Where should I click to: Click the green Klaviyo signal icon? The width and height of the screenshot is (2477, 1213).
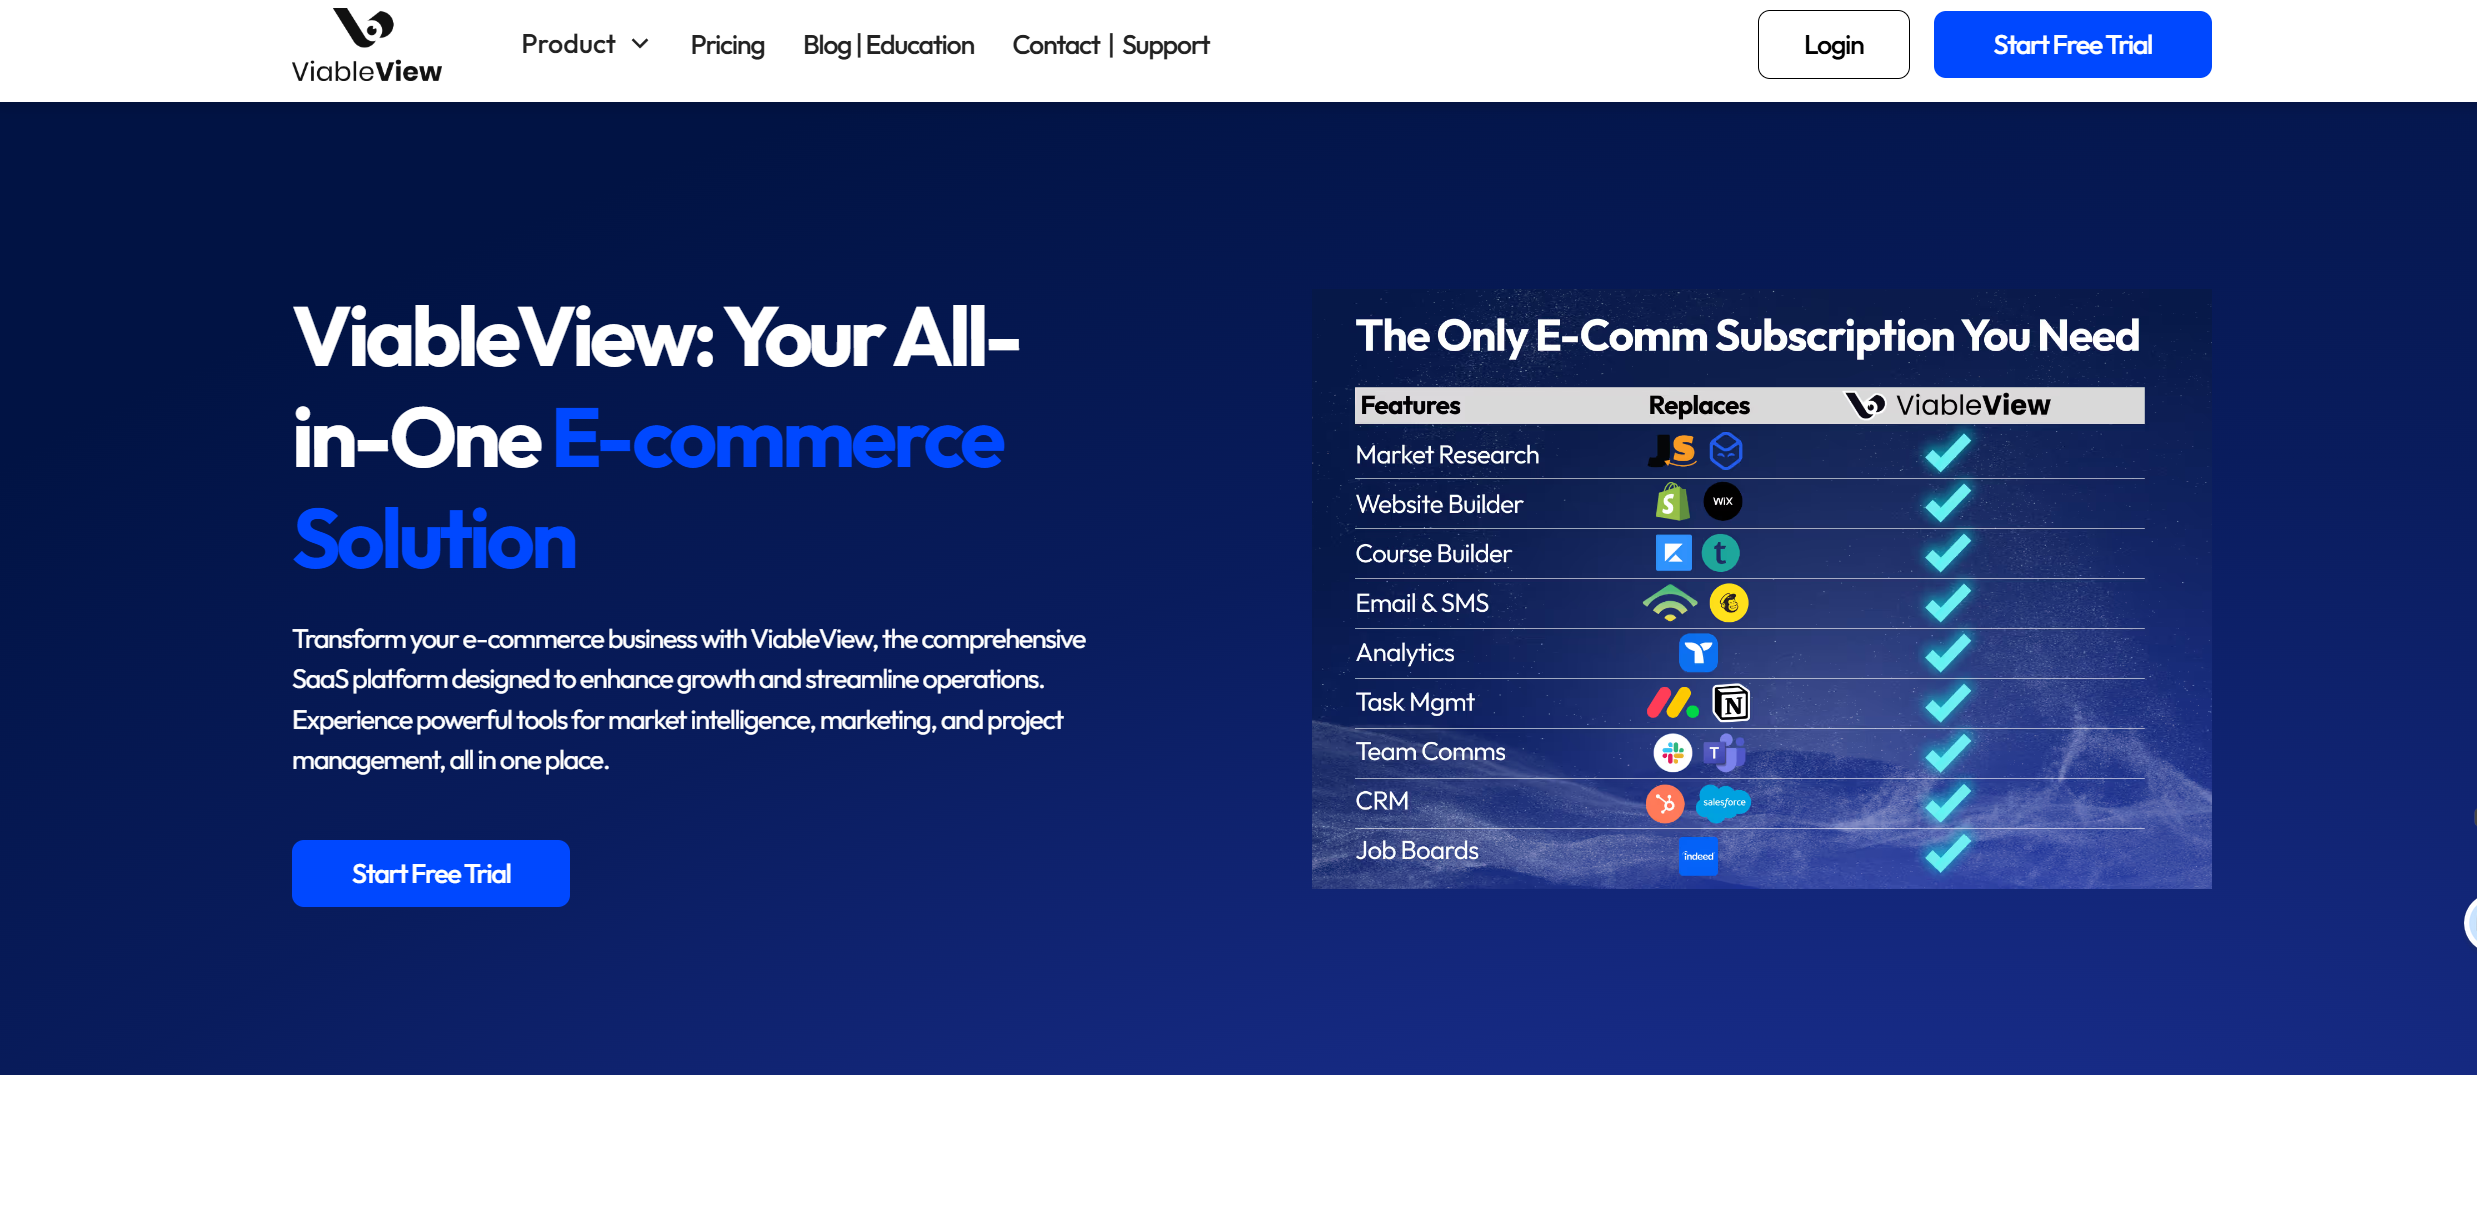1669,603
